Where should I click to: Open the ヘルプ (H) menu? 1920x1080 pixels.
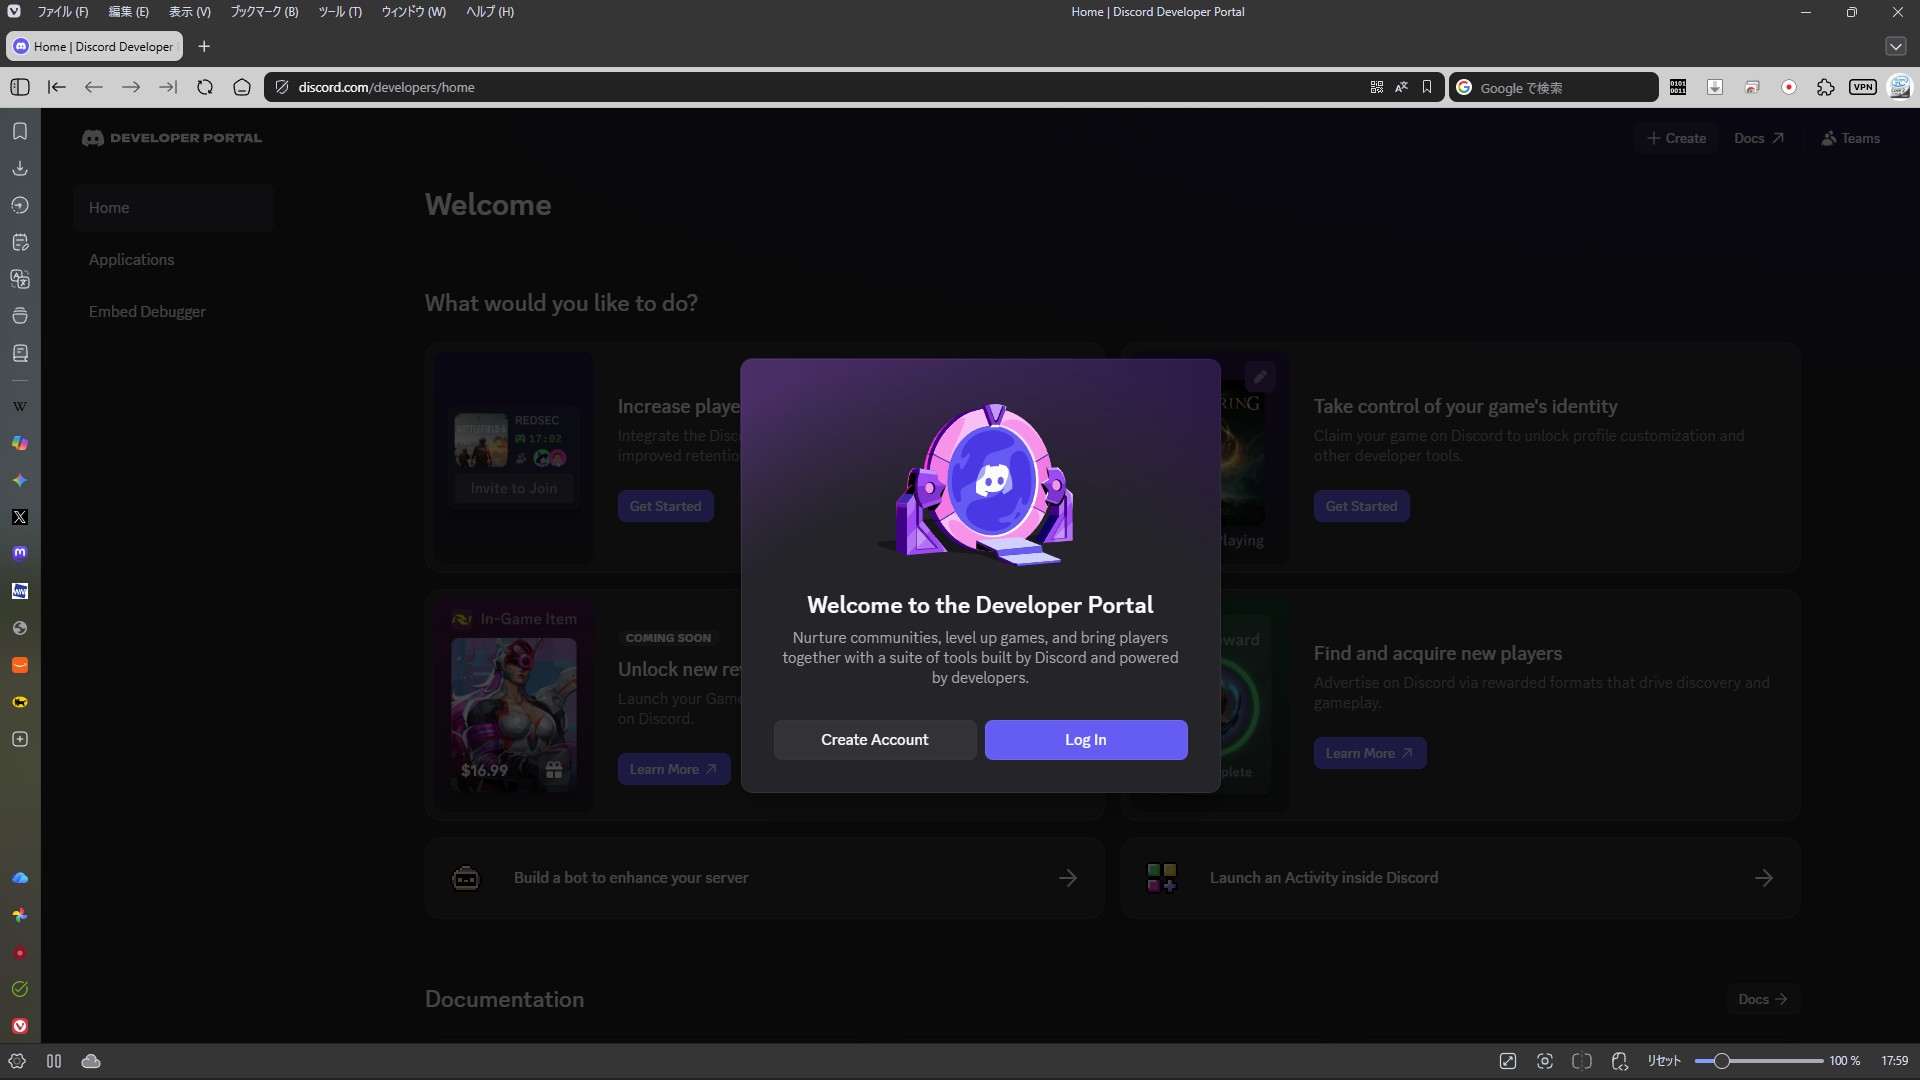[x=490, y=12]
